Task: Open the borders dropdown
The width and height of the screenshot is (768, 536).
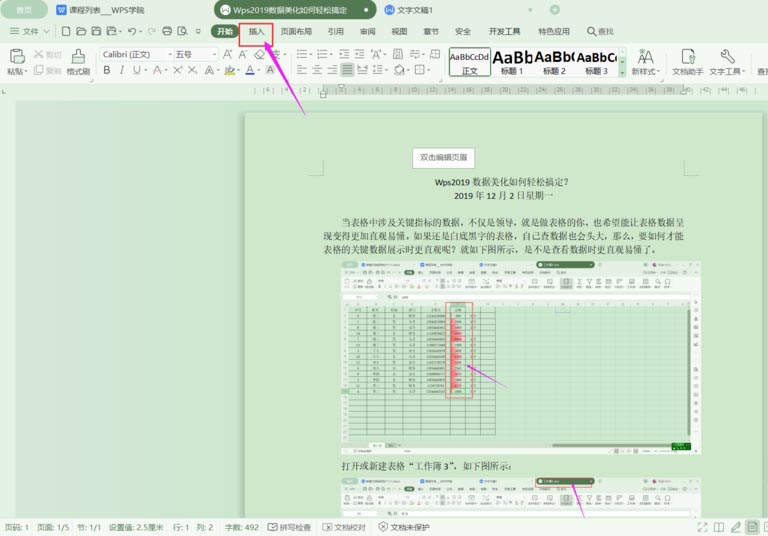Action: point(428,70)
